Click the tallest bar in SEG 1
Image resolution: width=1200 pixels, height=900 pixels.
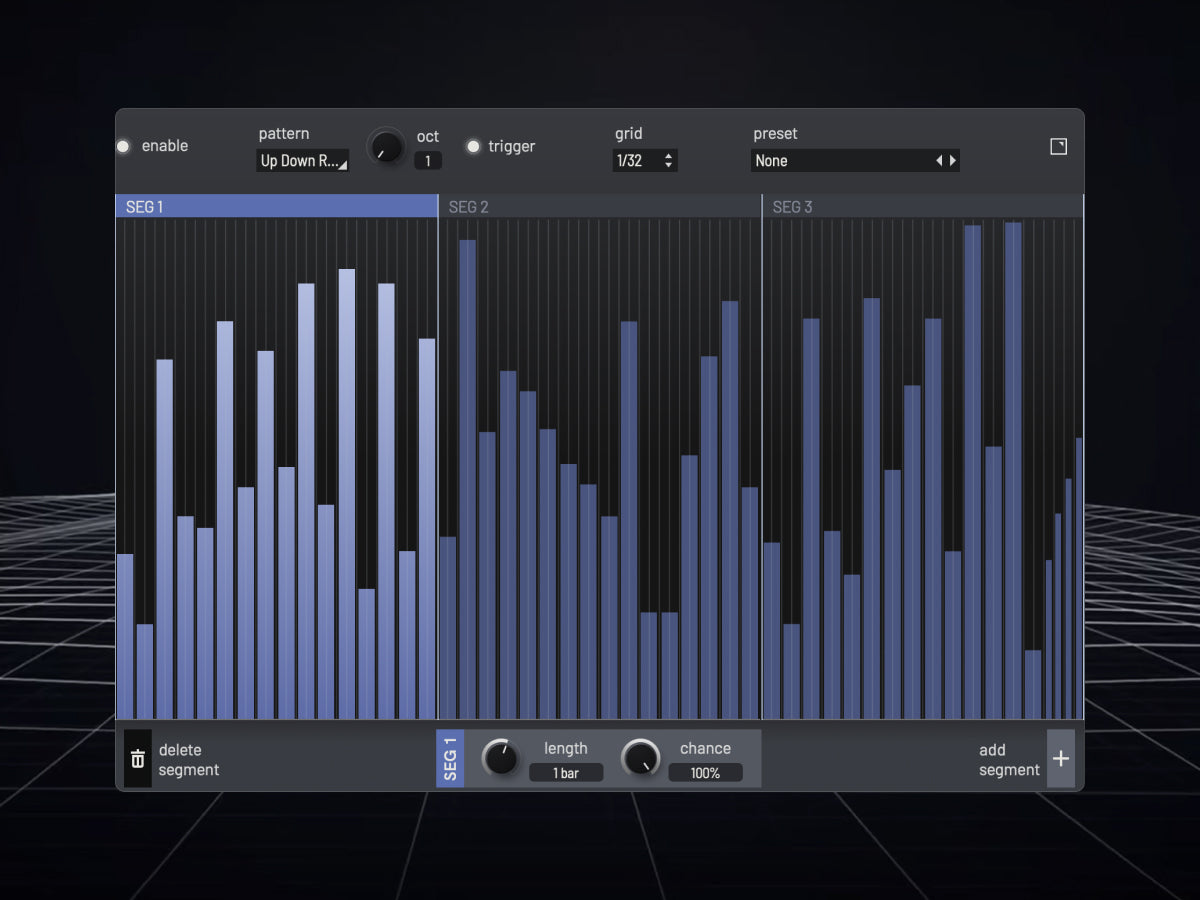347,494
